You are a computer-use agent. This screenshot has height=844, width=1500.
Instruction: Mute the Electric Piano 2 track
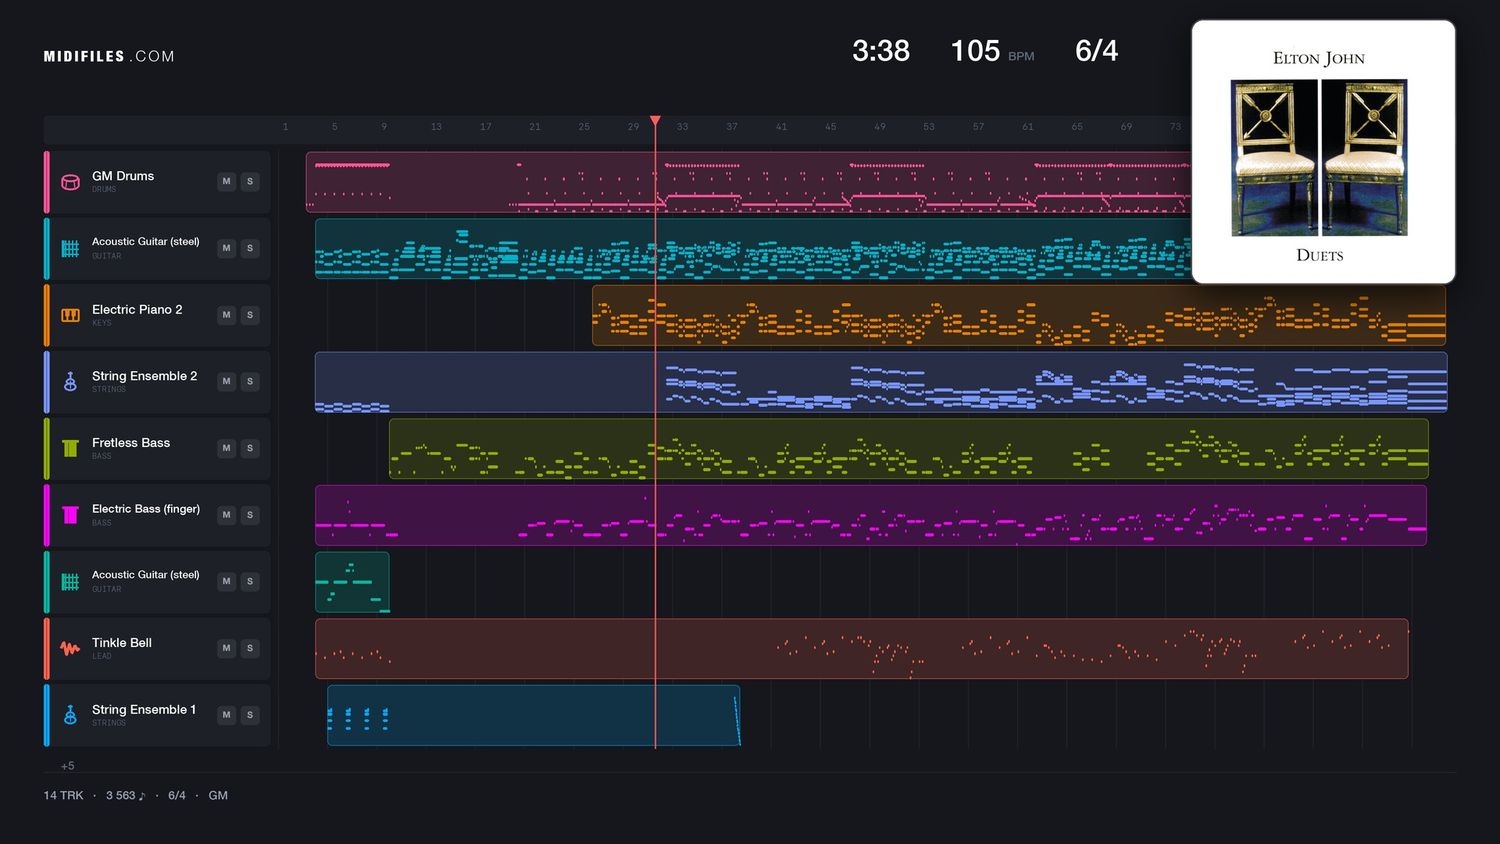226,315
